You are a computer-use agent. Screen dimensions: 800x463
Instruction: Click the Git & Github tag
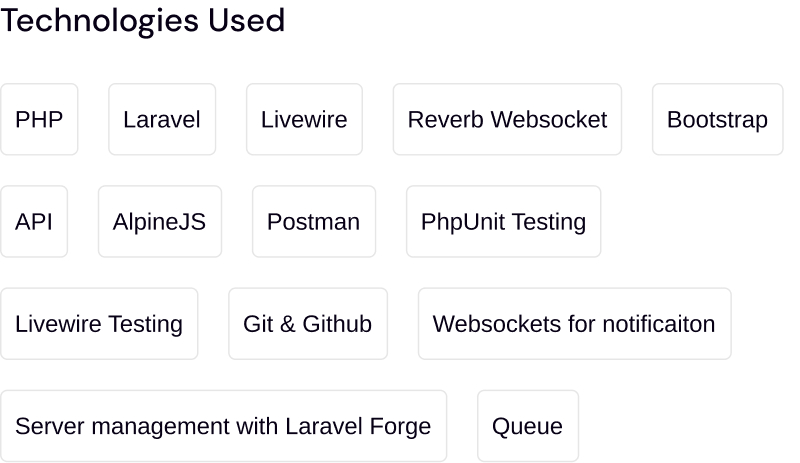pyautogui.click(x=307, y=324)
